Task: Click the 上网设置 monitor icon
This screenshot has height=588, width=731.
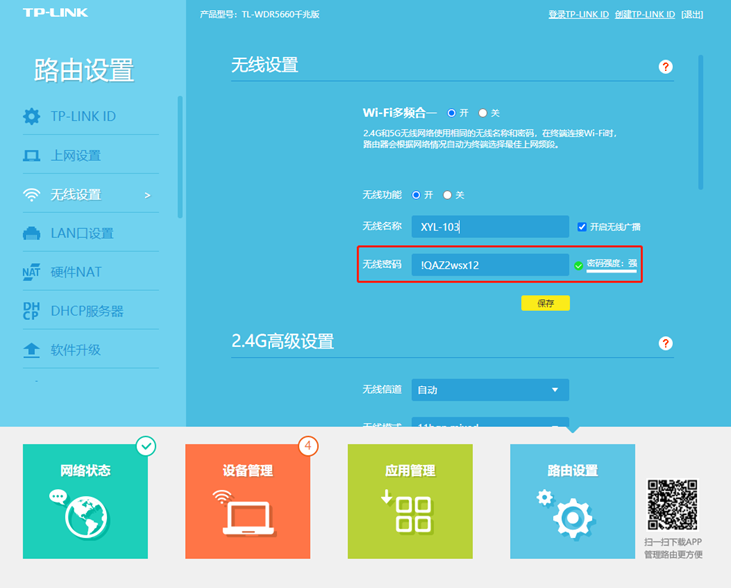Action: 31,156
